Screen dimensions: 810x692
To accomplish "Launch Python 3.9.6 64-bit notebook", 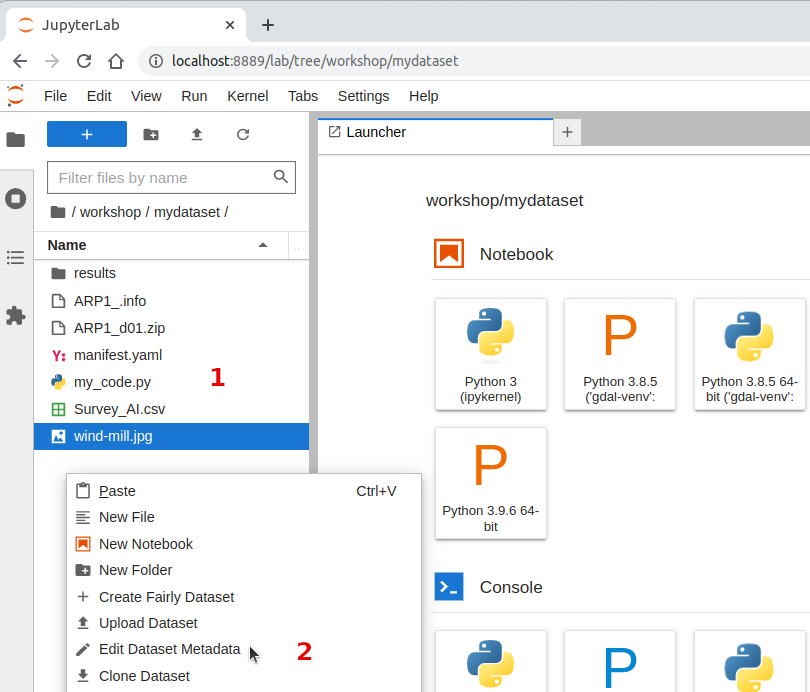I will (x=491, y=483).
